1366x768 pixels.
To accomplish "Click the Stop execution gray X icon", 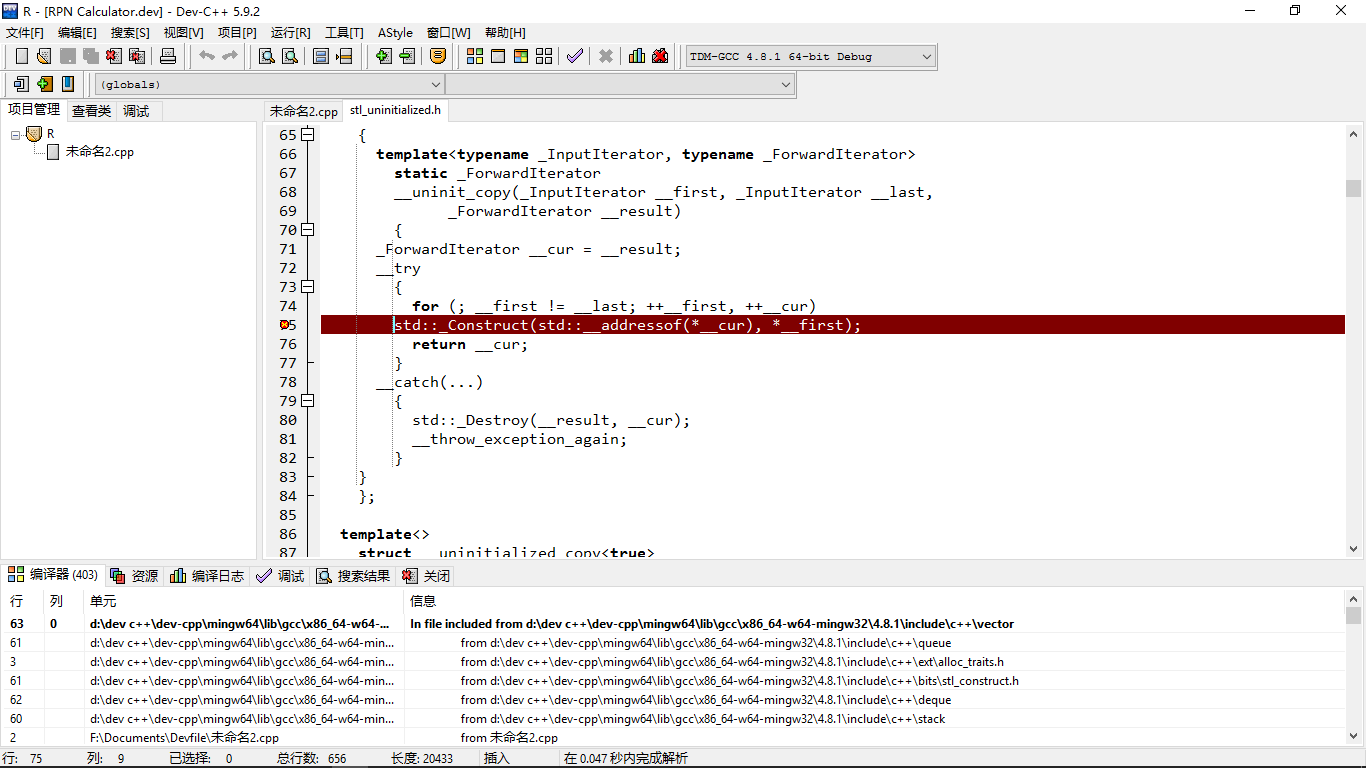I will (x=606, y=56).
